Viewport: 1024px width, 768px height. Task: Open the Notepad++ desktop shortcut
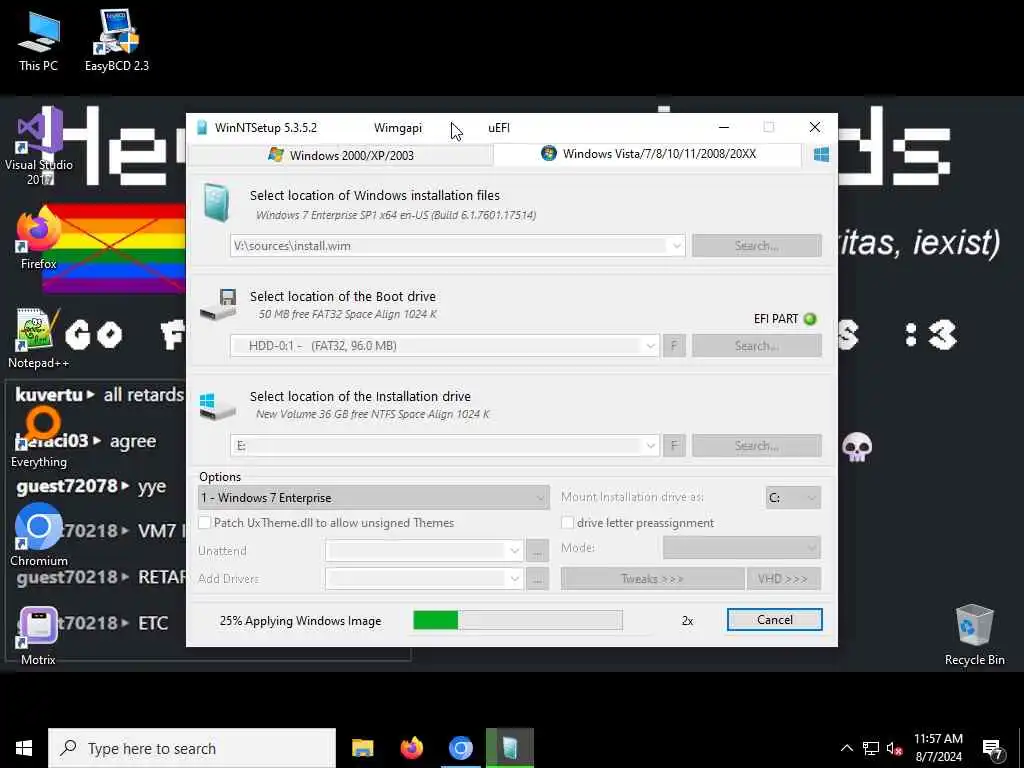click(39, 338)
